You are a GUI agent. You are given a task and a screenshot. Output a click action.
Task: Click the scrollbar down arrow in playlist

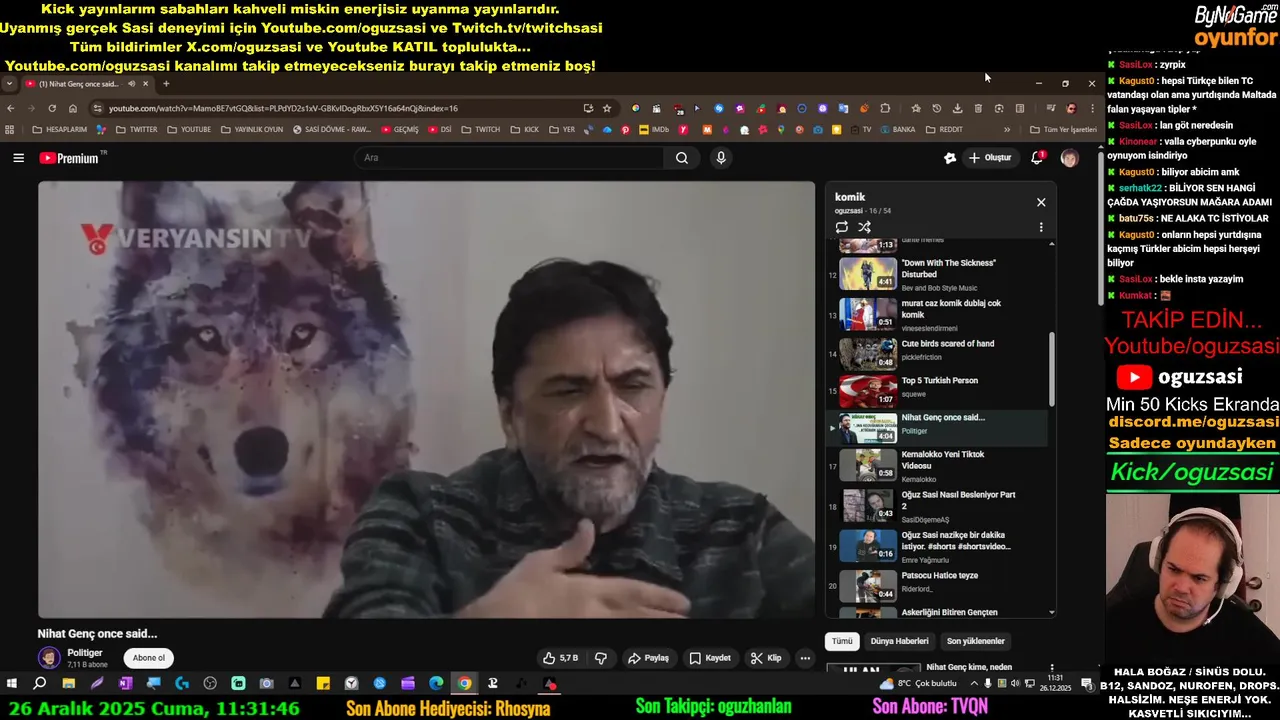point(1051,612)
